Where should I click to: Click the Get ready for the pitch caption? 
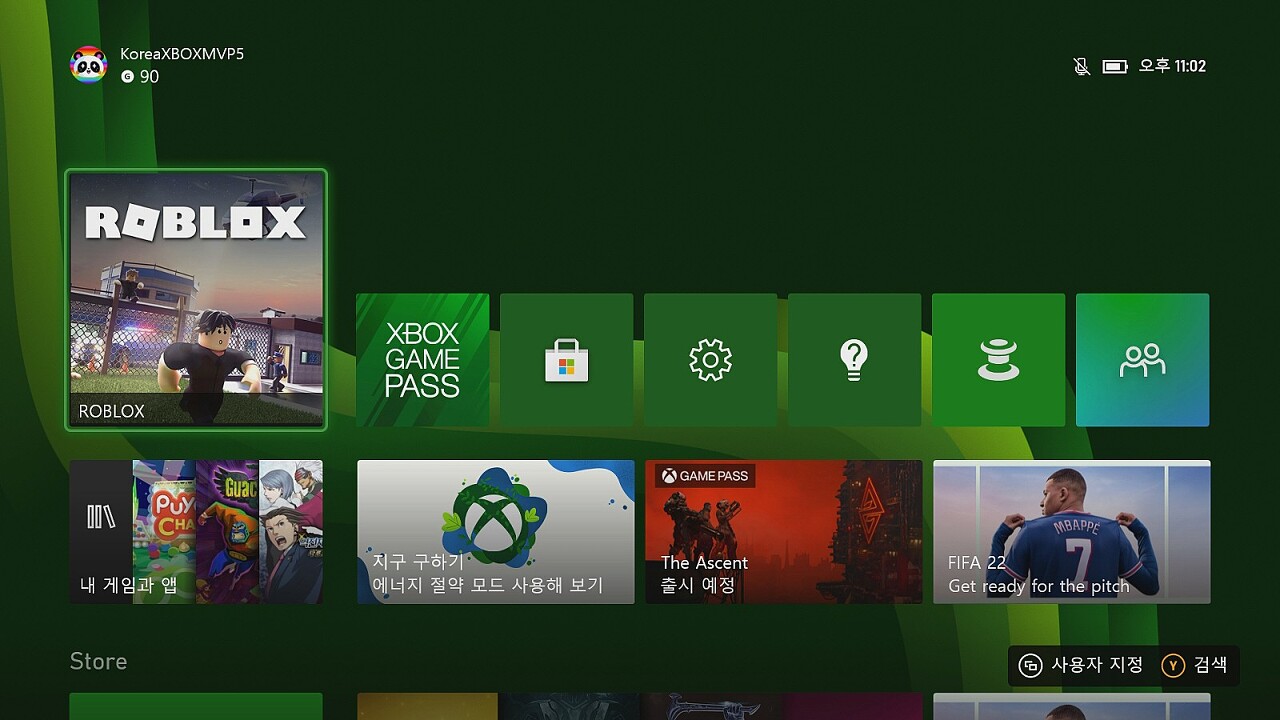pos(1039,586)
